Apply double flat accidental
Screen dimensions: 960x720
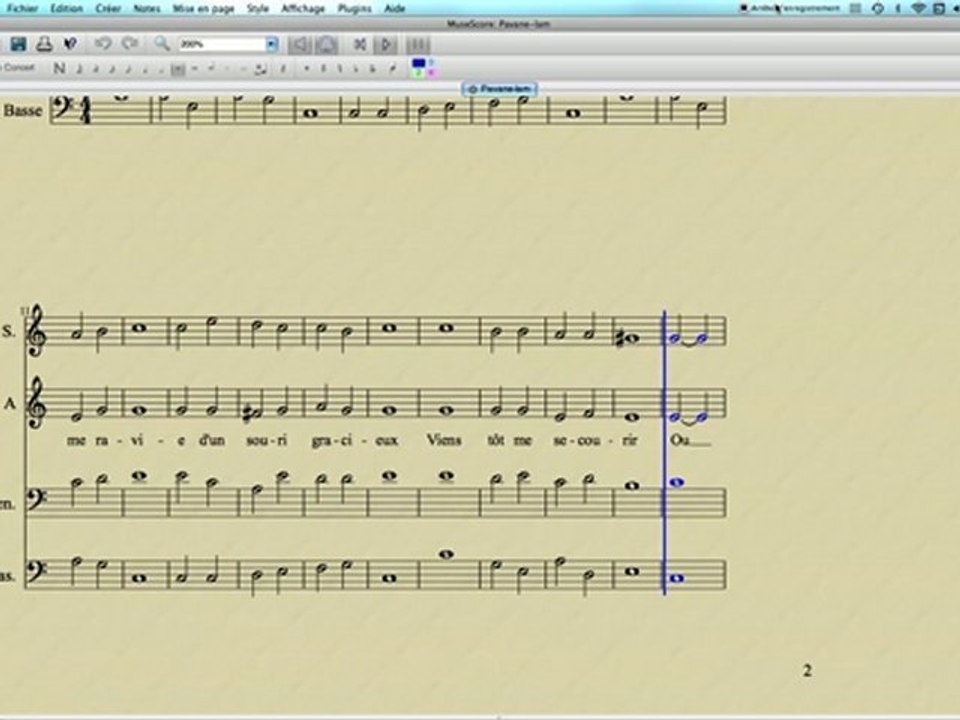[x=373, y=69]
